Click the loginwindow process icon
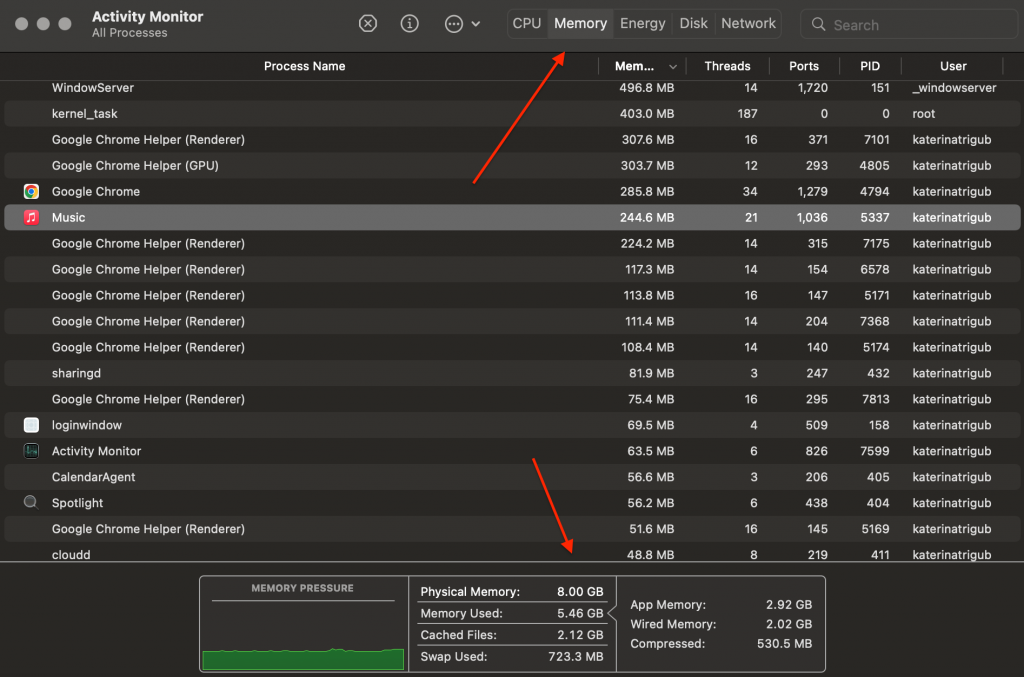This screenshot has width=1024, height=677. (x=31, y=425)
